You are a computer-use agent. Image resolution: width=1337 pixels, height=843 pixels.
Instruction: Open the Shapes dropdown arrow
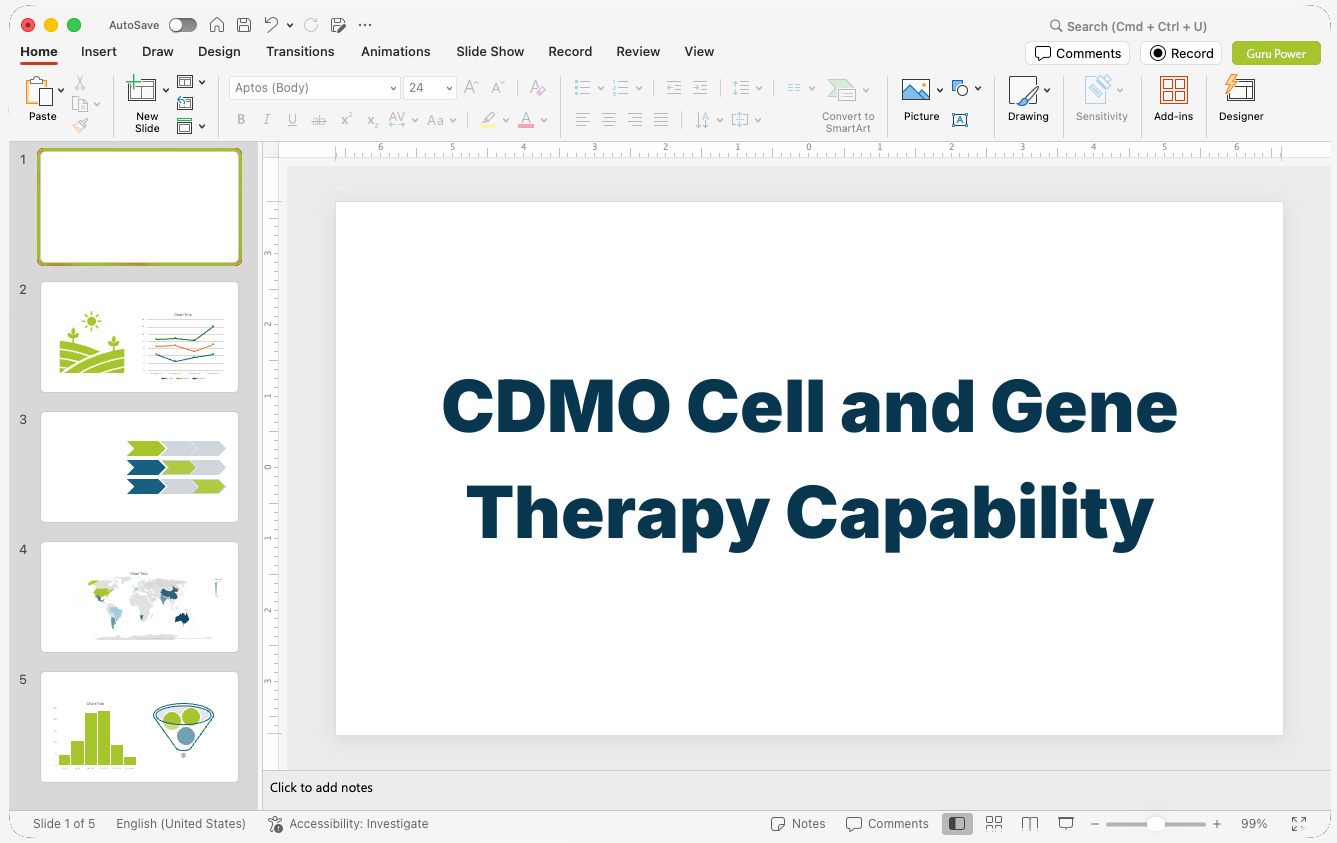pyautogui.click(x=977, y=88)
